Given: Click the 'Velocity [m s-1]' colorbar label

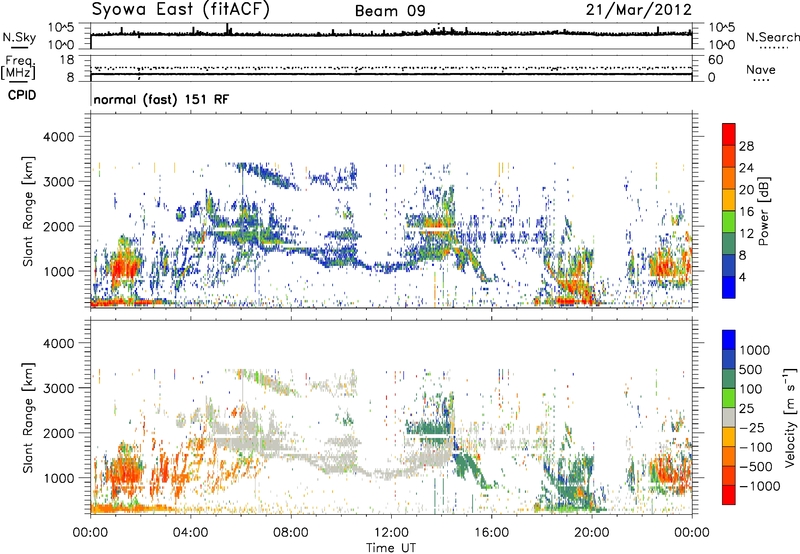Looking at the screenshot, I should point(790,417).
